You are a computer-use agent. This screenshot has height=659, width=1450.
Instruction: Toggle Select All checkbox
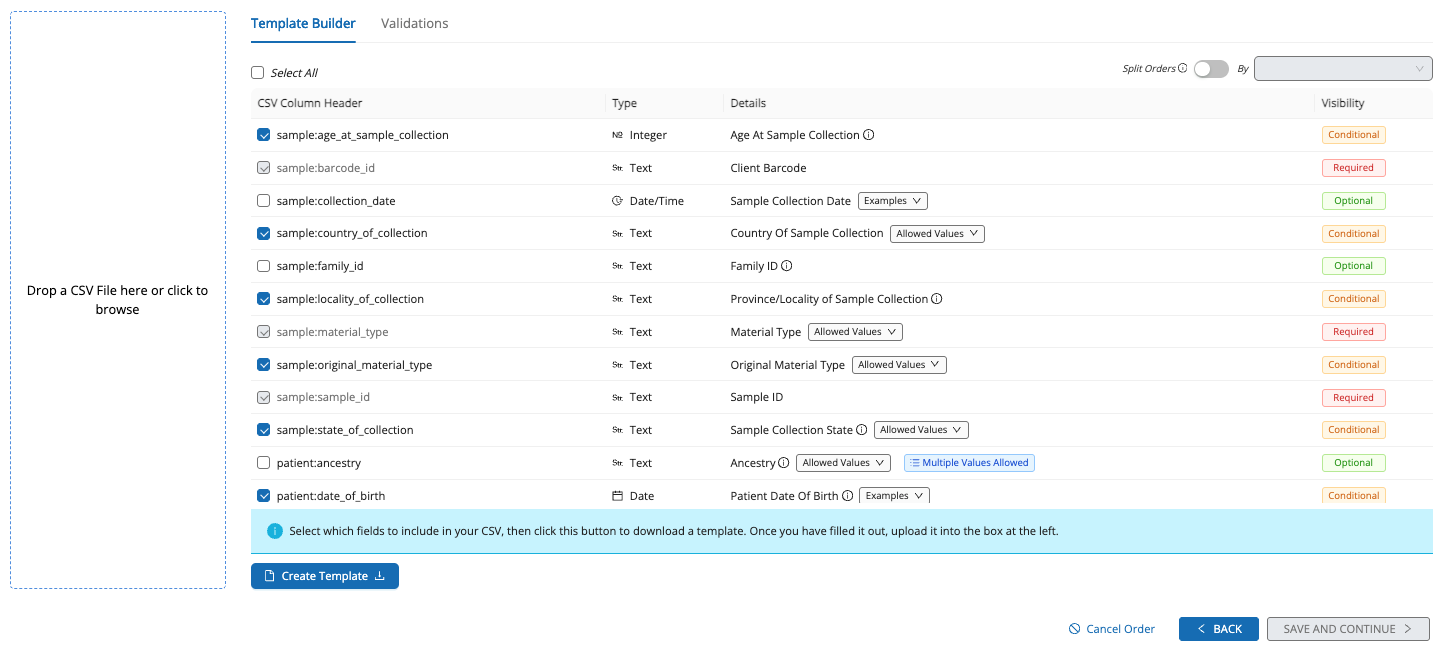click(258, 73)
